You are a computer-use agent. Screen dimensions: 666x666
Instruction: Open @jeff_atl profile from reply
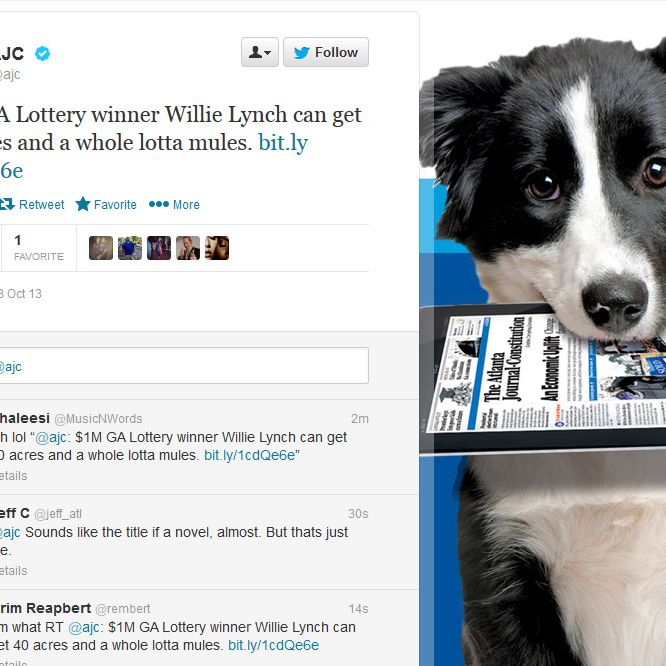pos(58,514)
